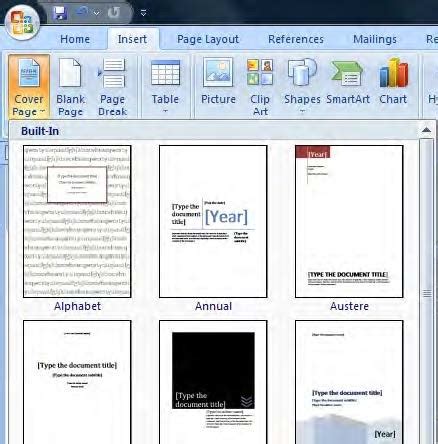Select the cover page thumbnail below Austere

click(x=349, y=382)
